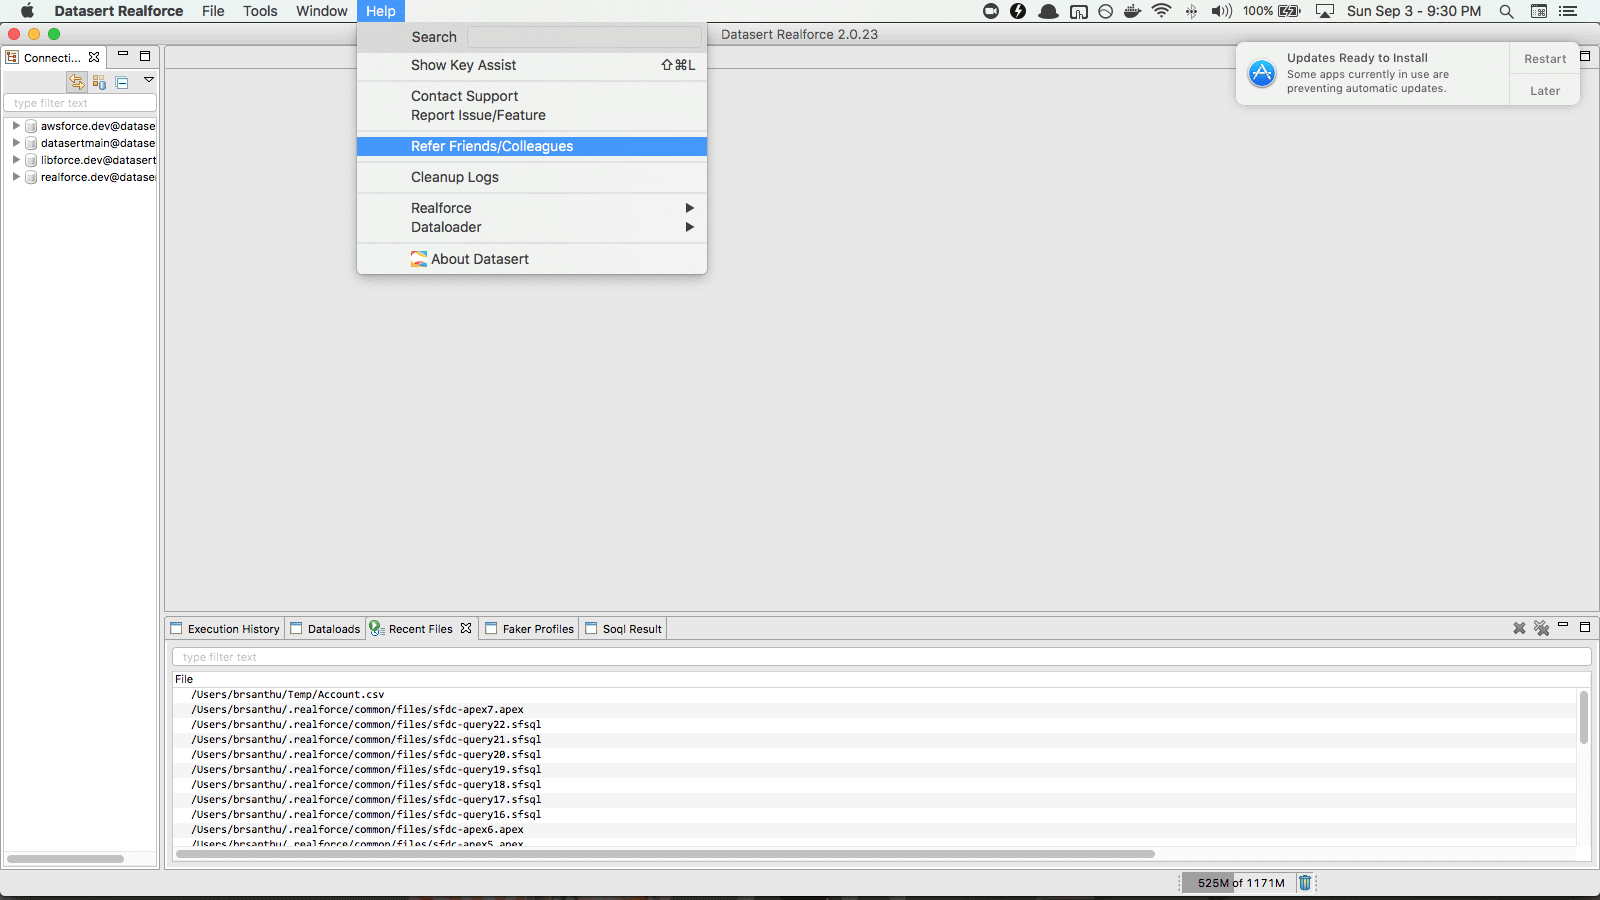Viewport: 1600px width, 900px height.
Task: Remove selected recent file X icon
Action: tap(1519, 628)
